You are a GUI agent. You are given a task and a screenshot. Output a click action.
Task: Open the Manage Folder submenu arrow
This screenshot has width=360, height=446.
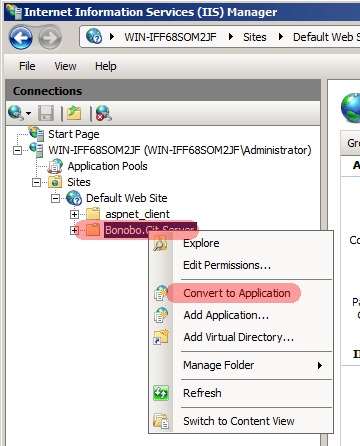pyautogui.click(x=320, y=365)
